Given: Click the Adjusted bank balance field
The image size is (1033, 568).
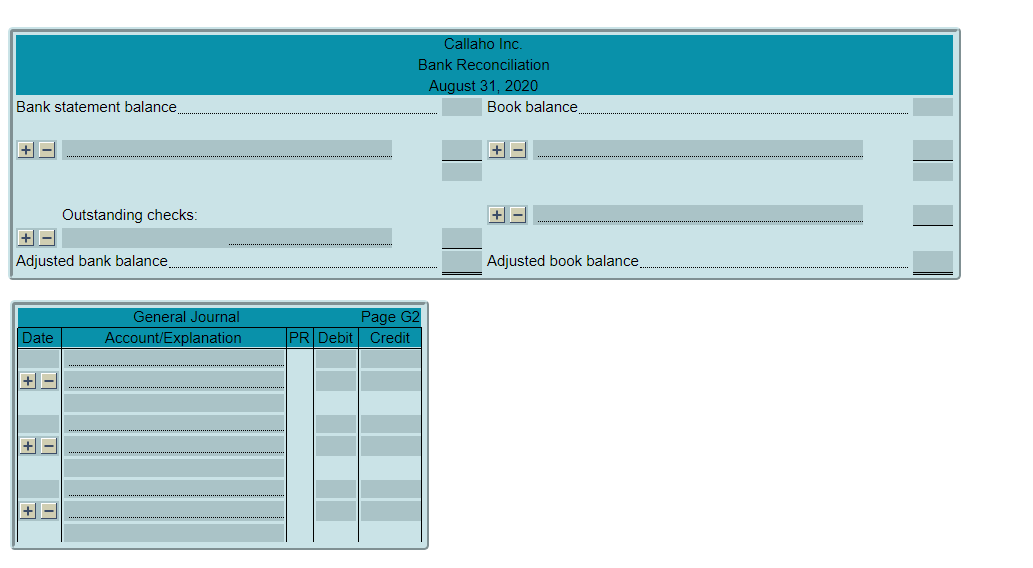Looking at the screenshot, I should (x=462, y=262).
